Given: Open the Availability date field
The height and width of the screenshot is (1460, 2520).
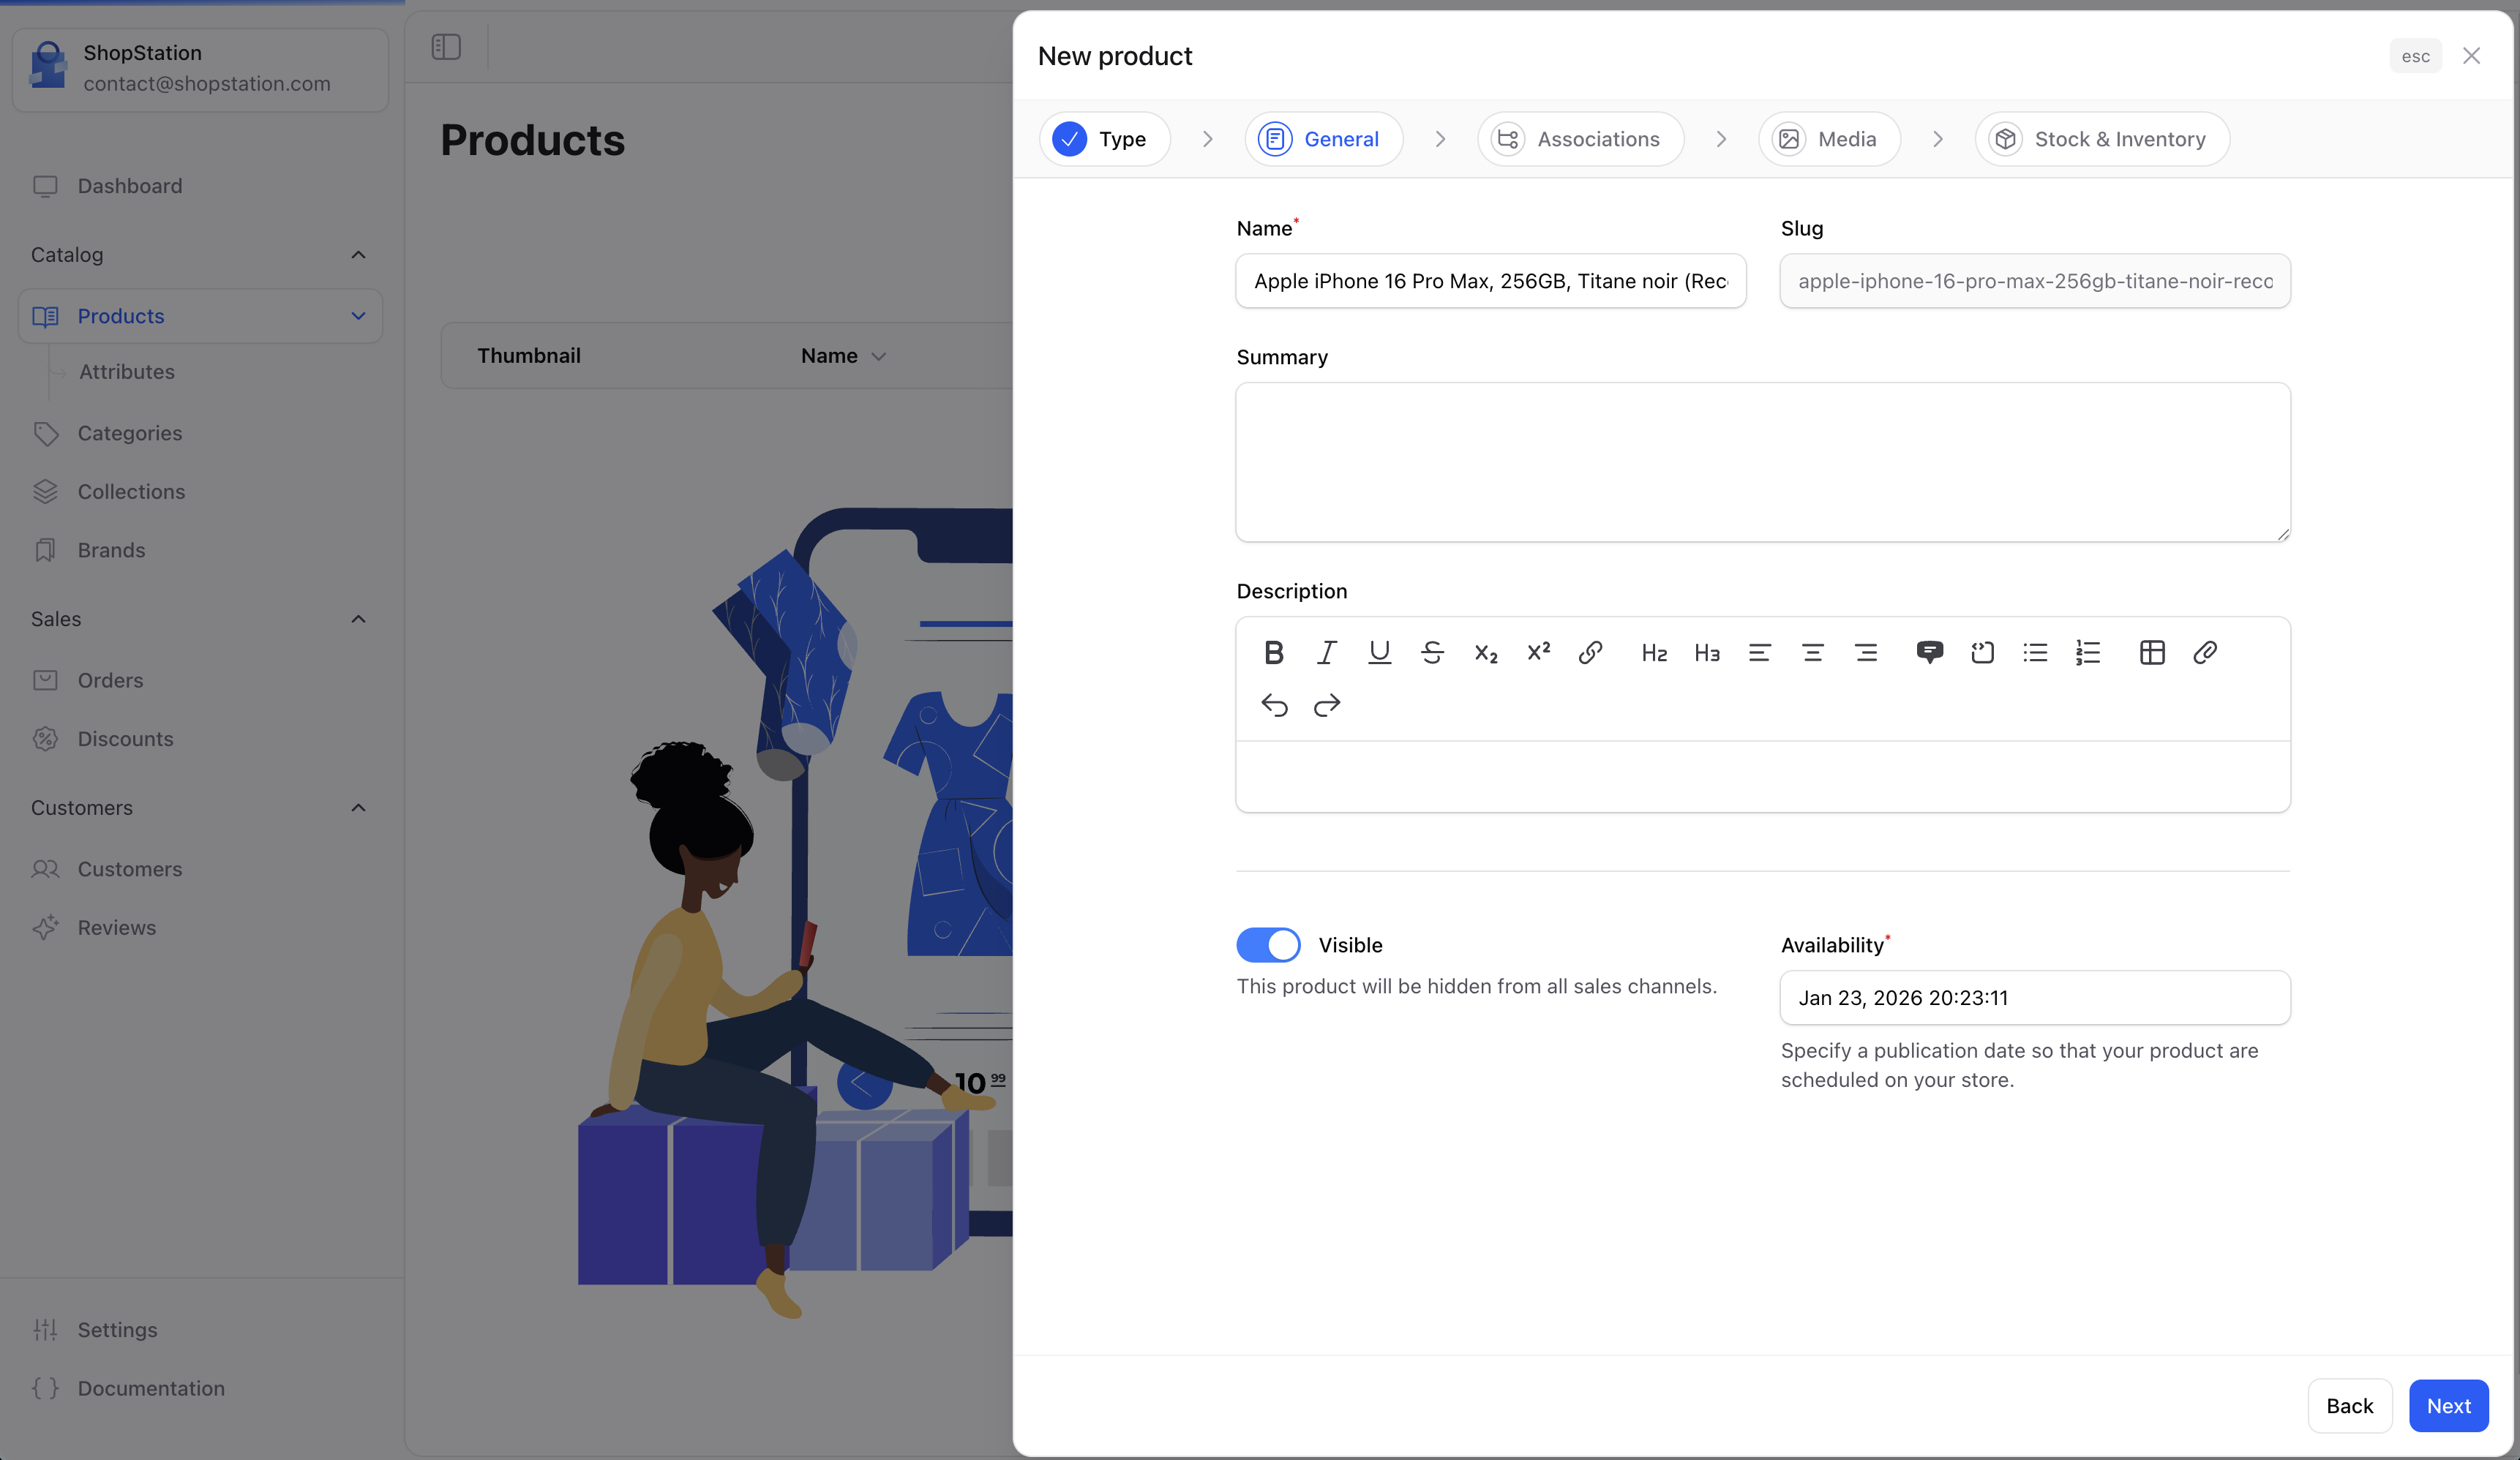Looking at the screenshot, I should point(2034,997).
